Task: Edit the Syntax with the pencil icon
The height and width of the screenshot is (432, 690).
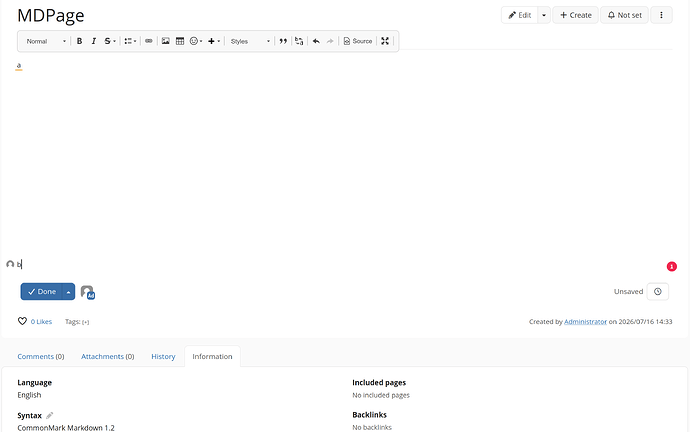Action: click(50, 415)
